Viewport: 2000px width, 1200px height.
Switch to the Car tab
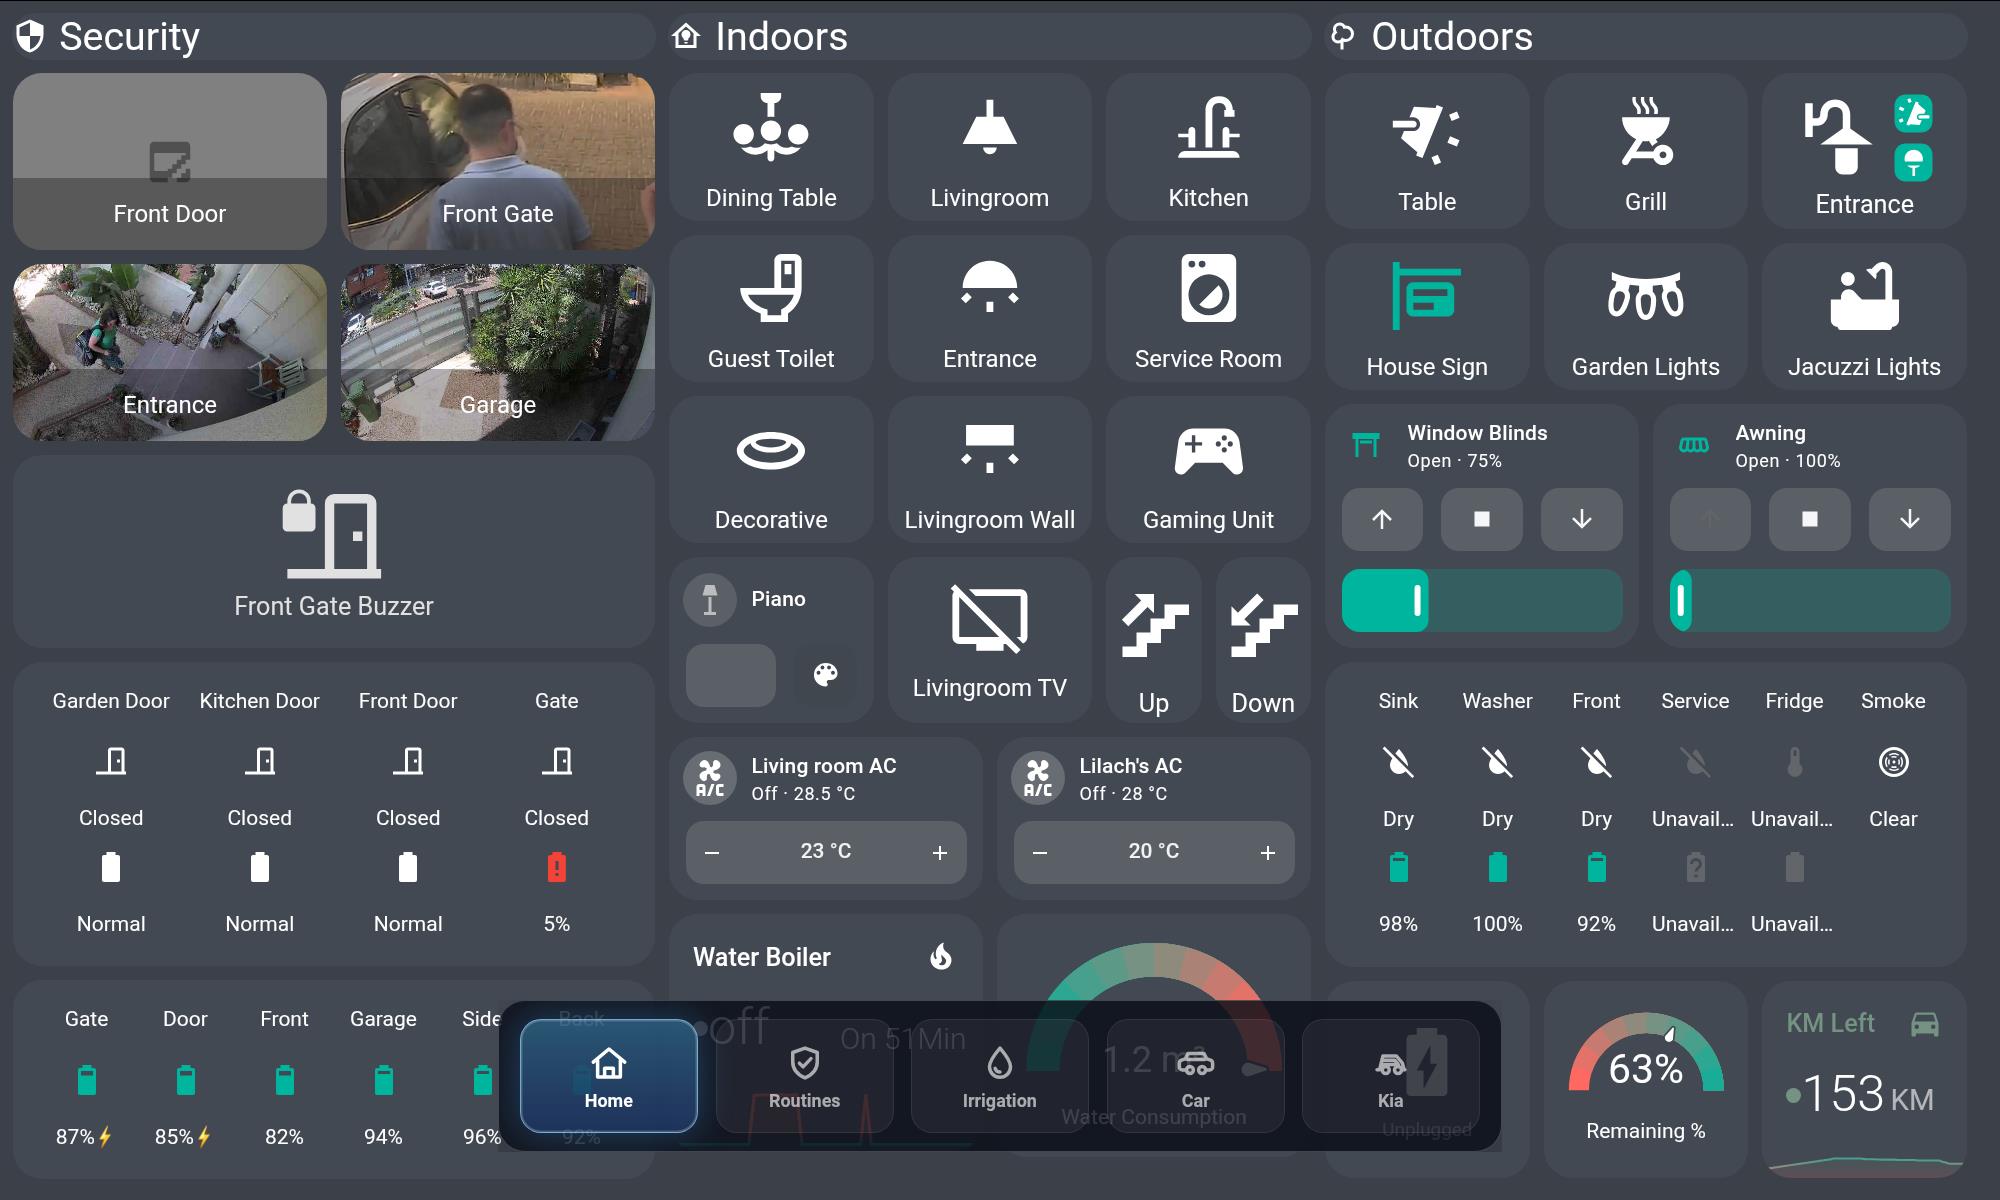pyautogui.click(x=1195, y=1076)
